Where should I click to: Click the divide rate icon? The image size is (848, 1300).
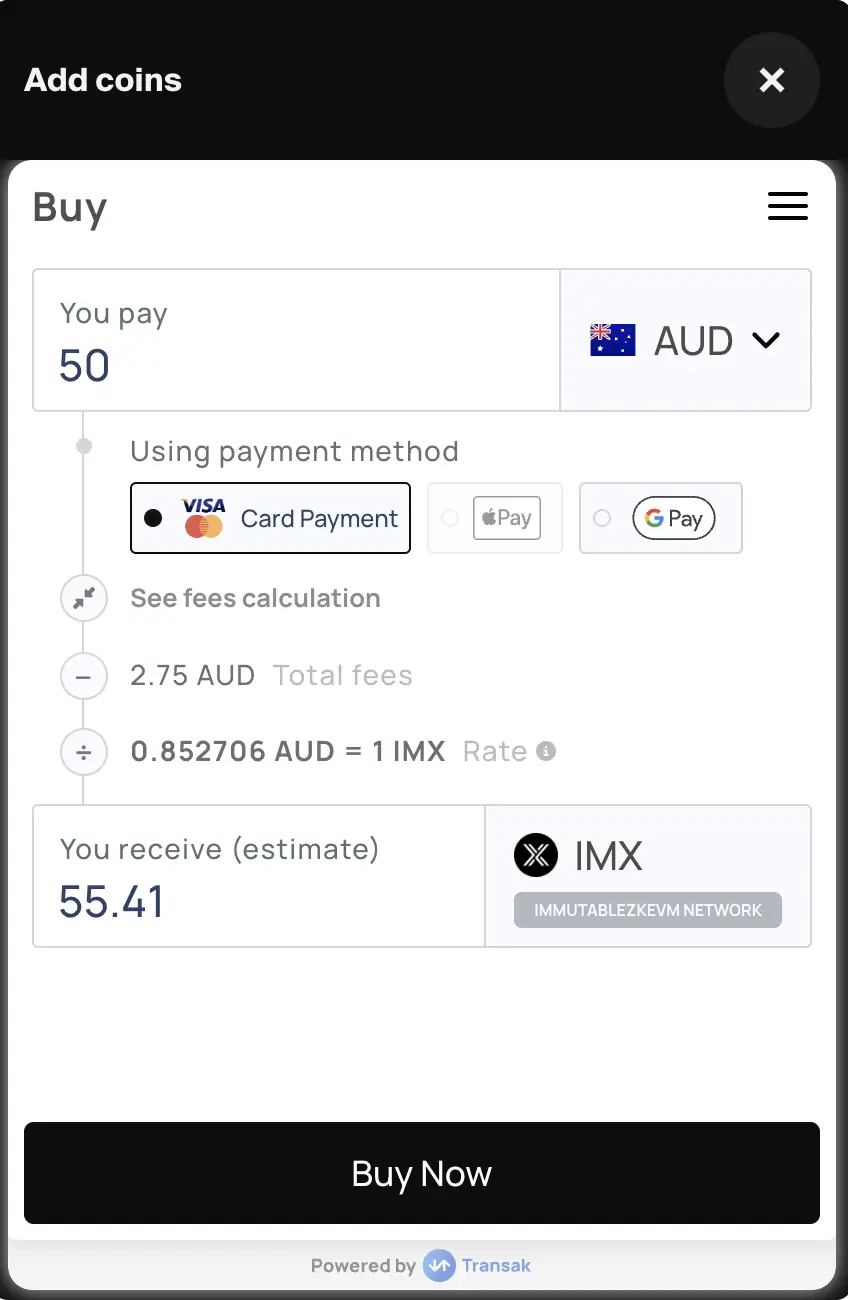[x=84, y=752]
